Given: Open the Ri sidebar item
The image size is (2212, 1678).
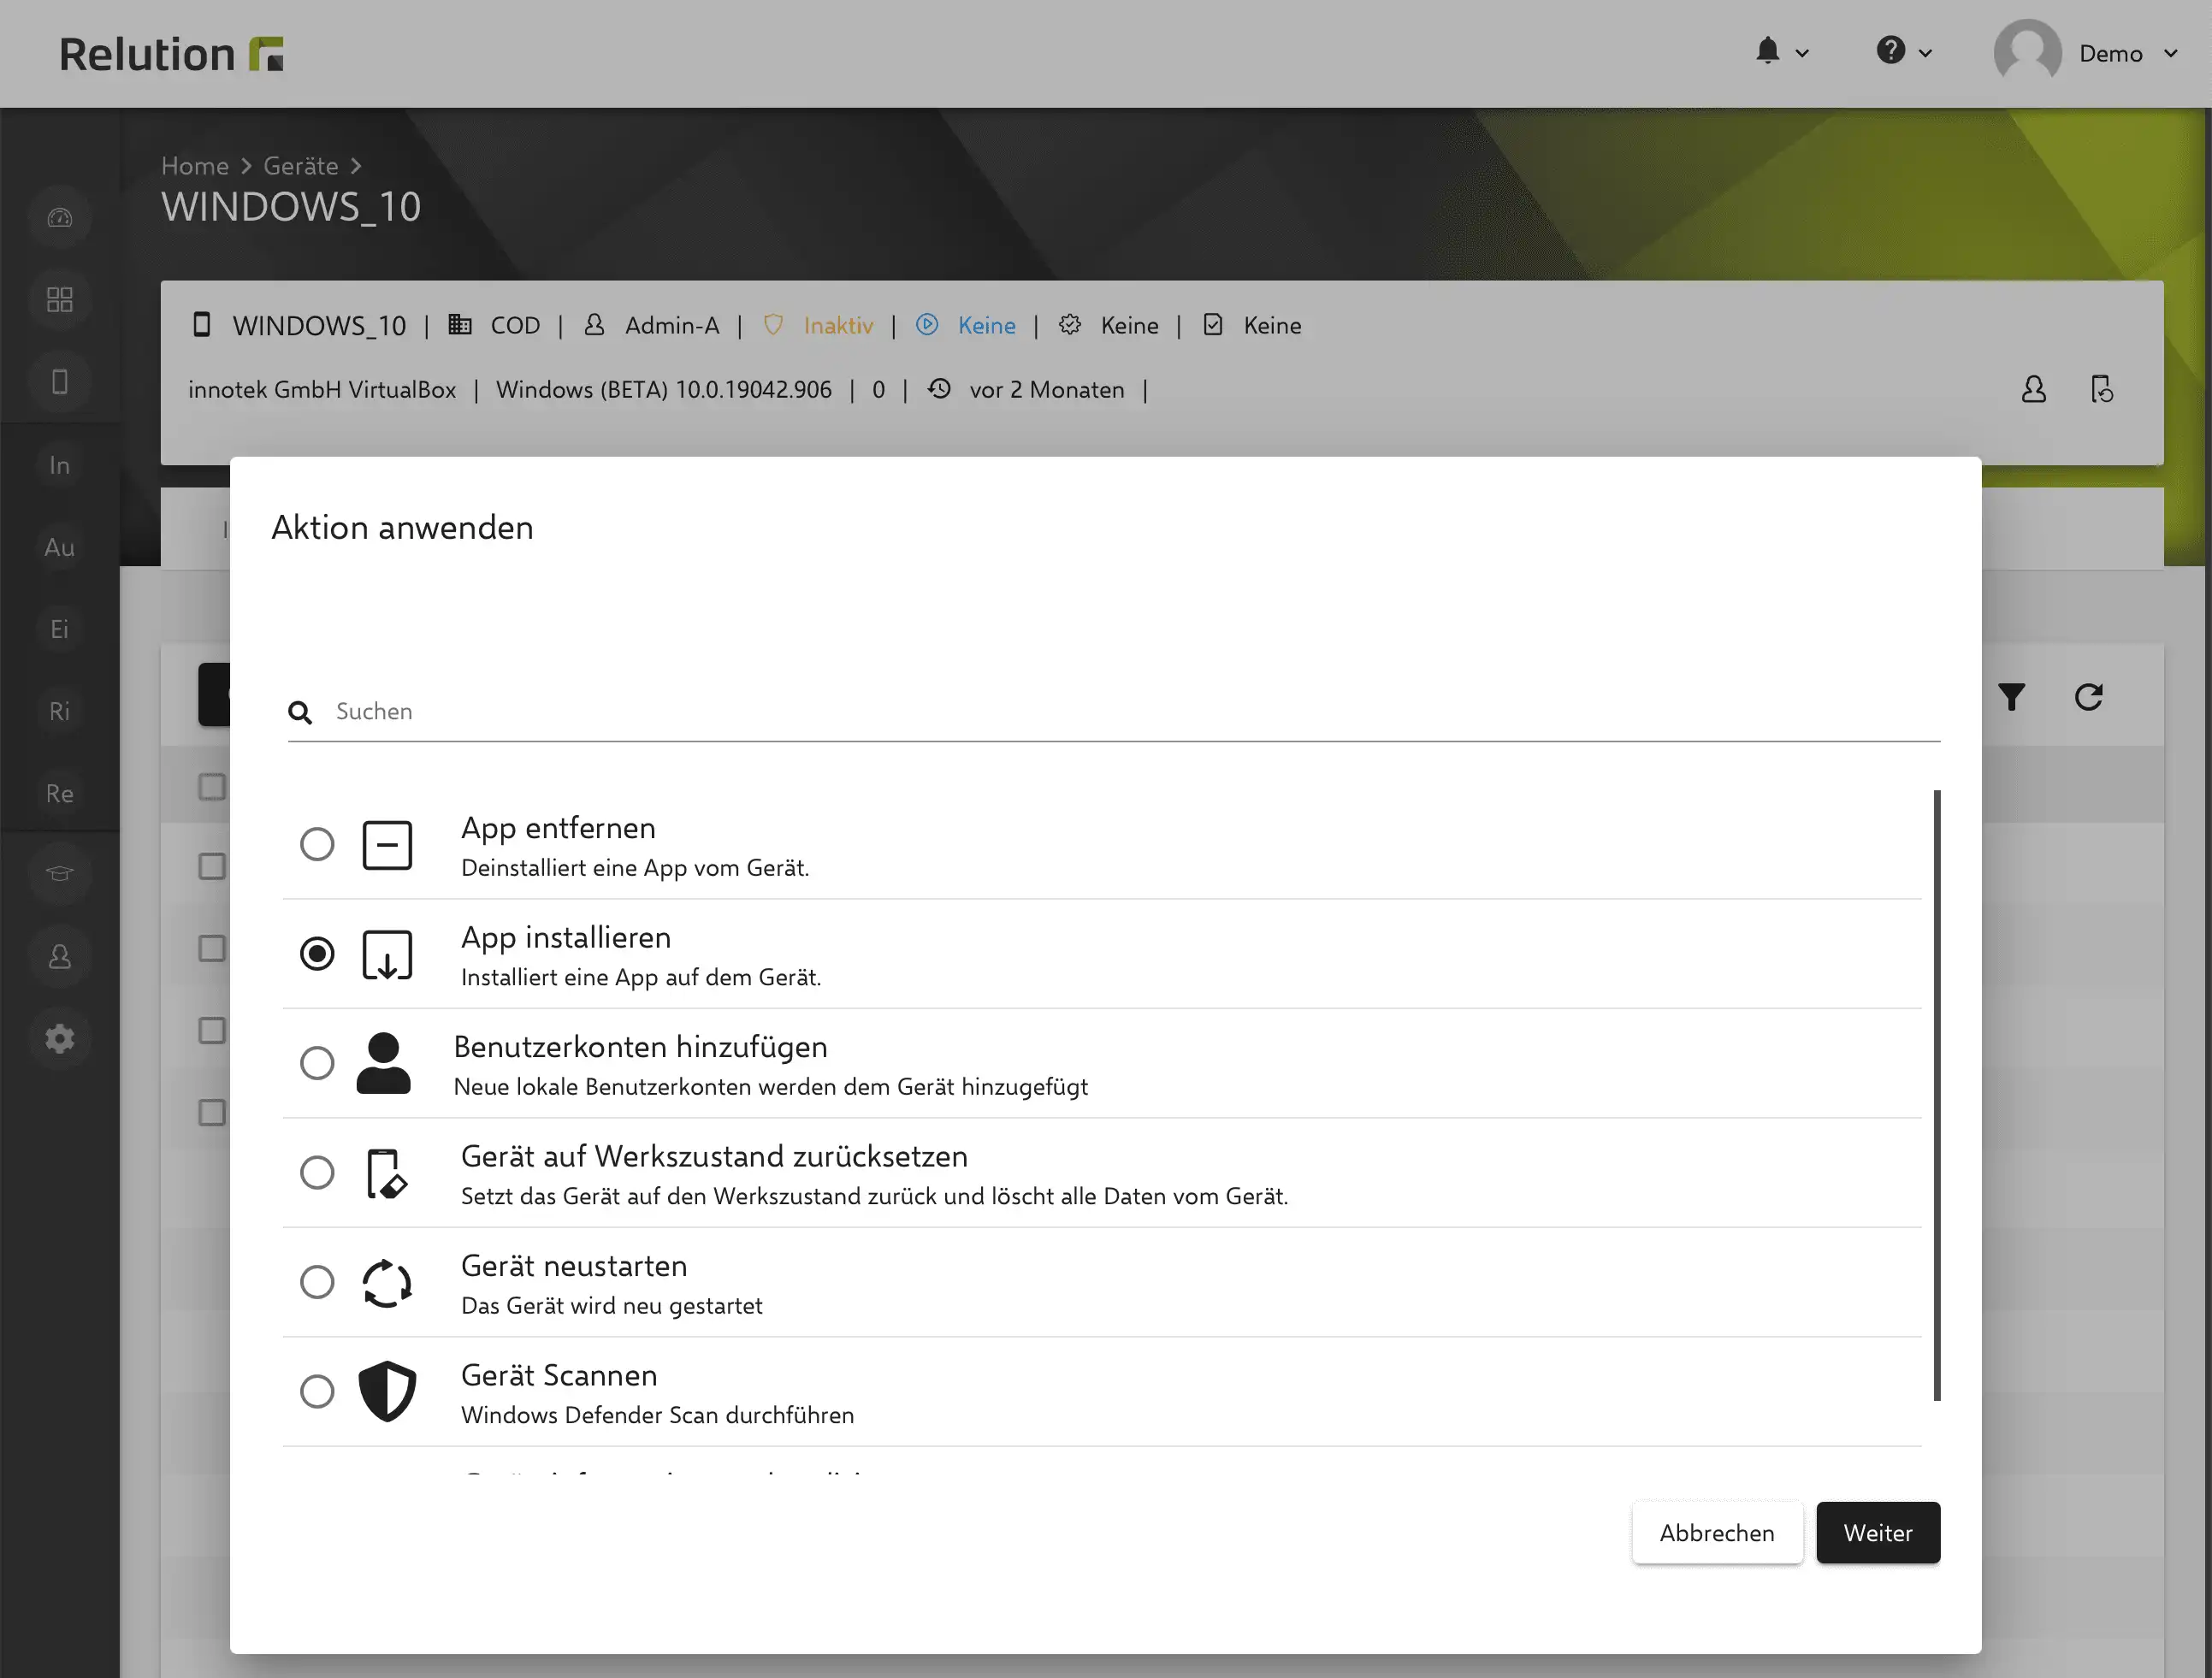Looking at the screenshot, I should click(60, 711).
